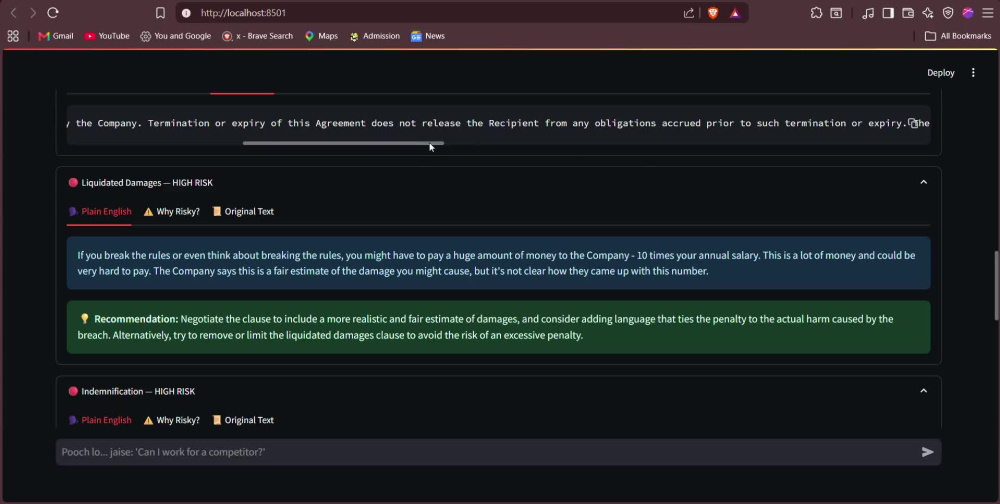This screenshot has width=1000, height=504.
Task: Open You and Google bookmark
Action: (x=175, y=36)
